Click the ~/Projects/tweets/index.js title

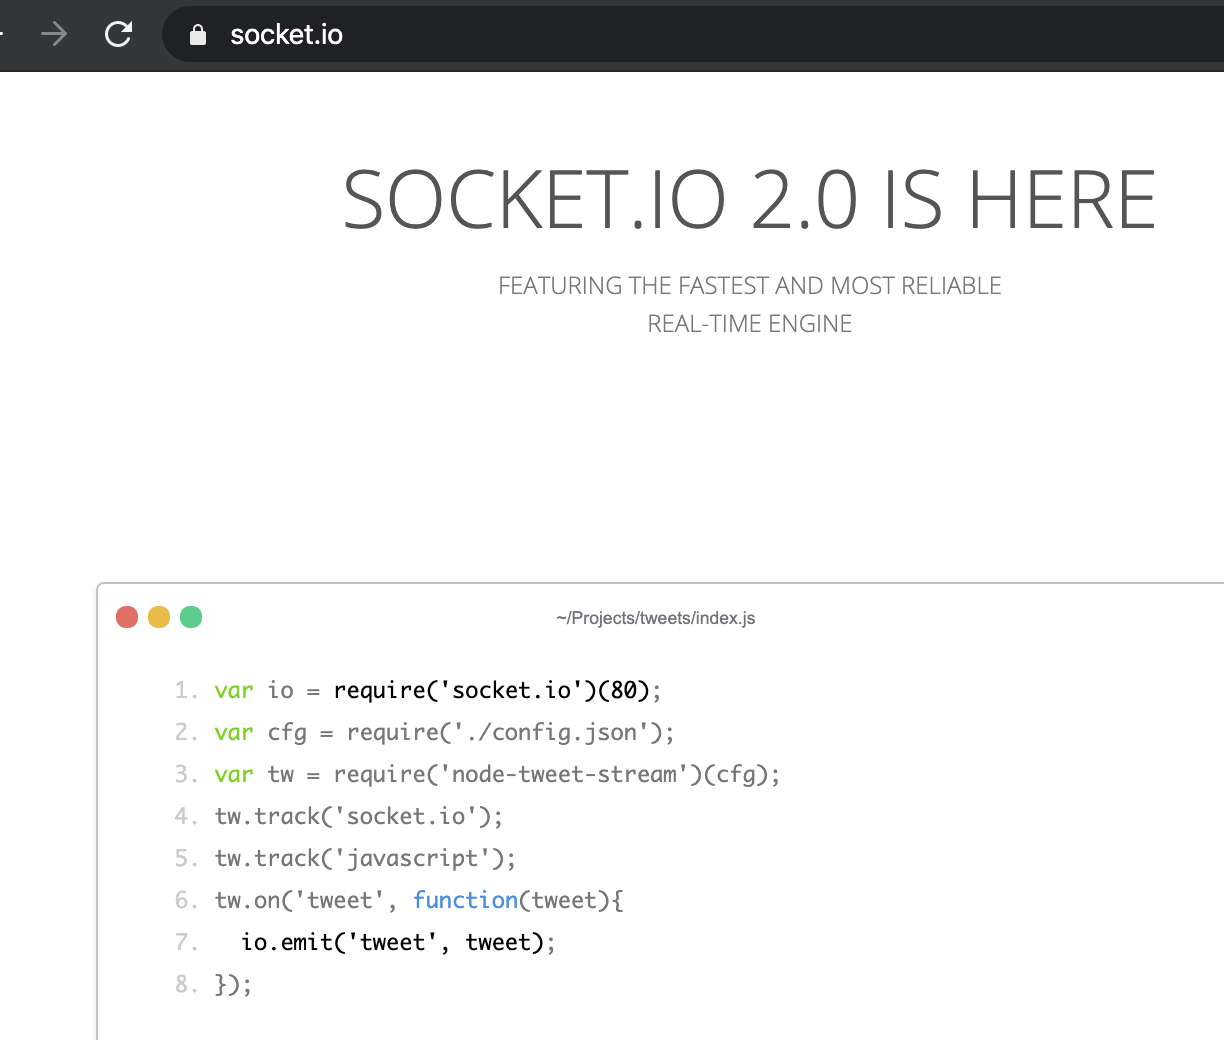pyautogui.click(x=656, y=618)
